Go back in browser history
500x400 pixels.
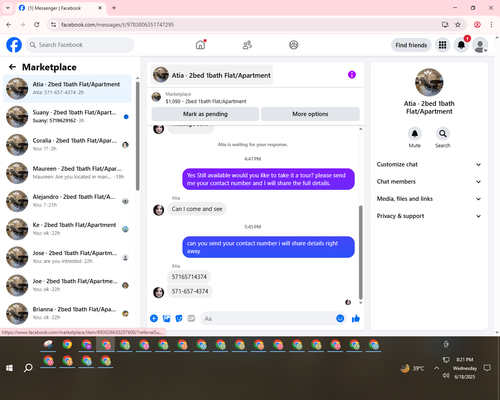[x=9, y=25]
